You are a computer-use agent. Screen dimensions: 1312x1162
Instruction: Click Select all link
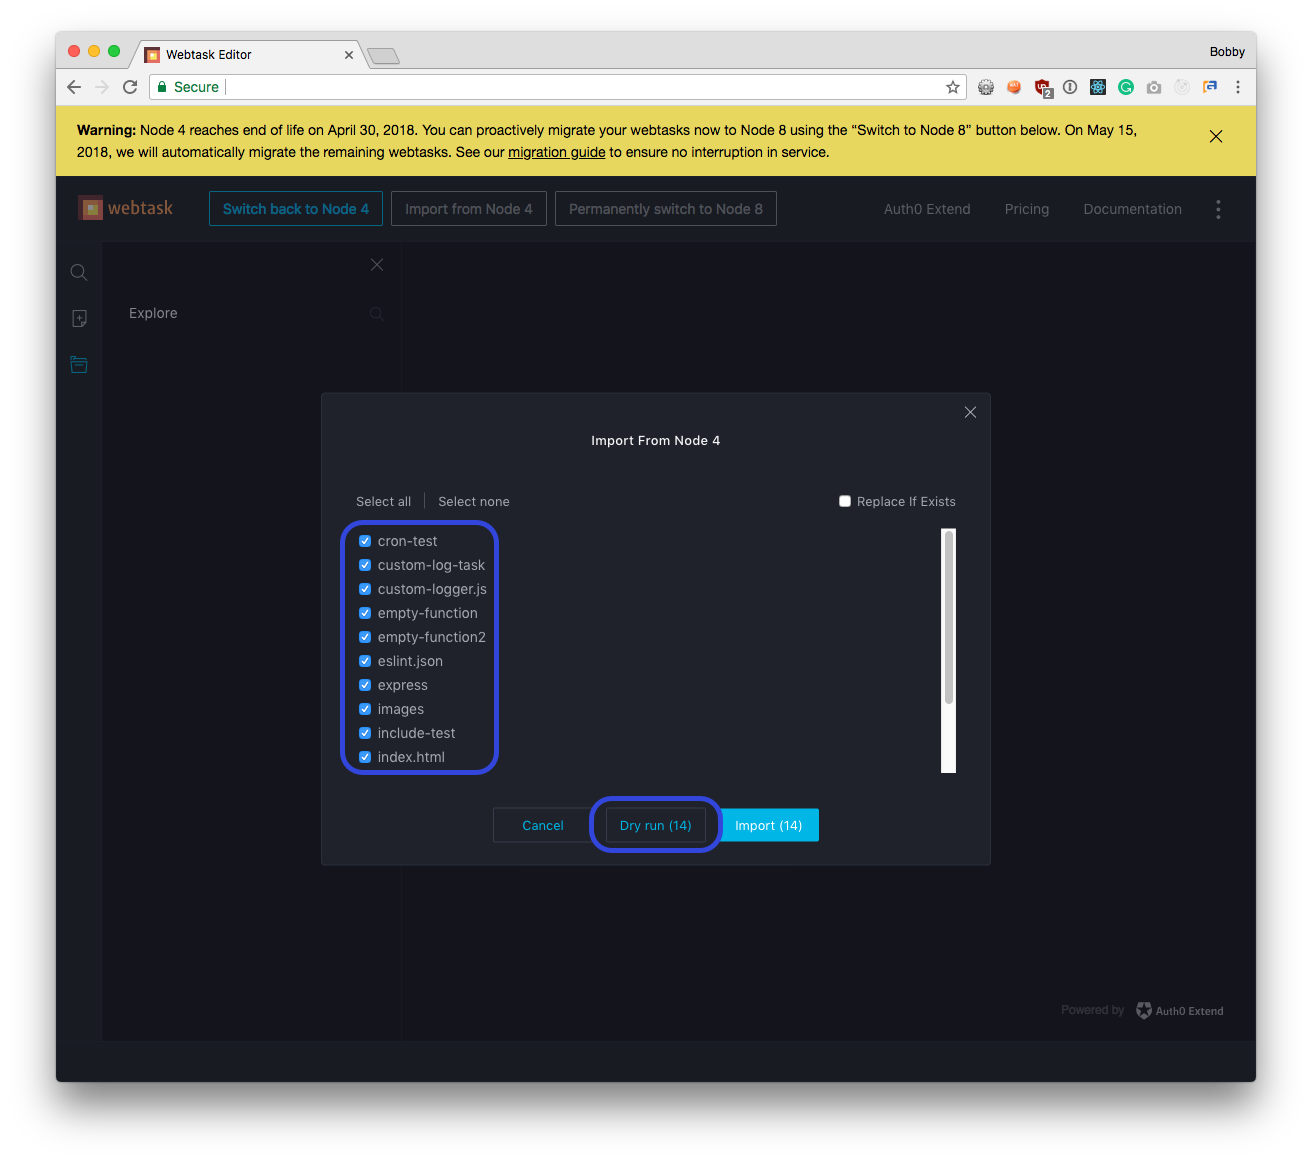(383, 501)
